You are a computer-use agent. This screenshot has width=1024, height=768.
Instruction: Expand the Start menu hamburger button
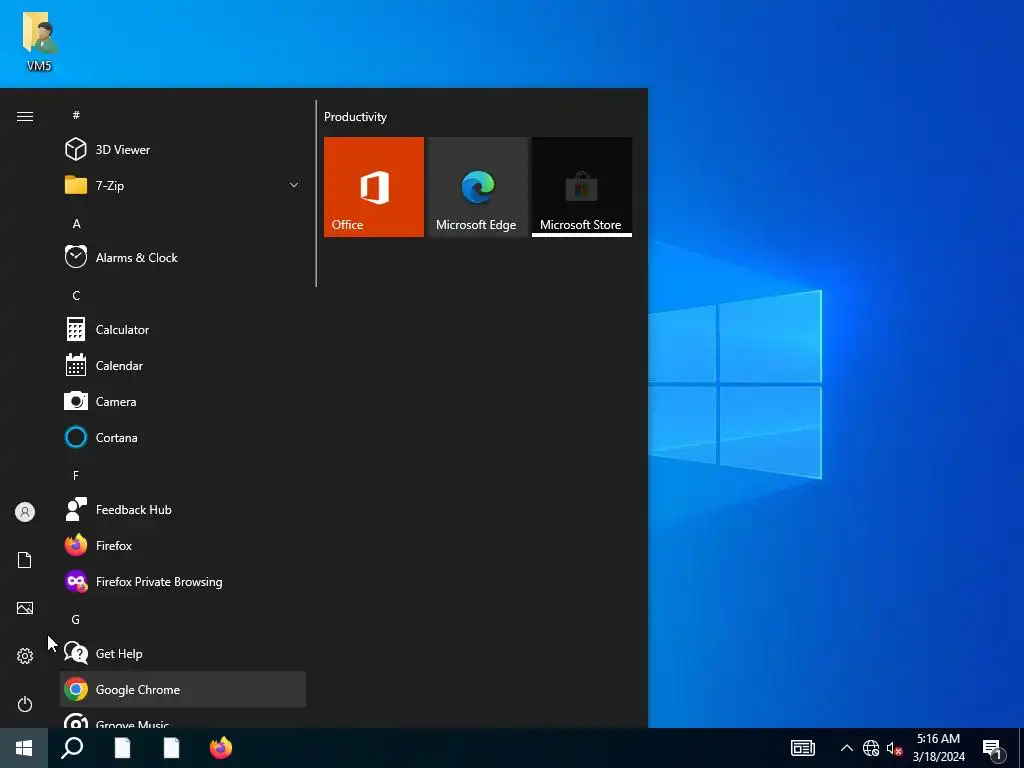click(25, 116)
